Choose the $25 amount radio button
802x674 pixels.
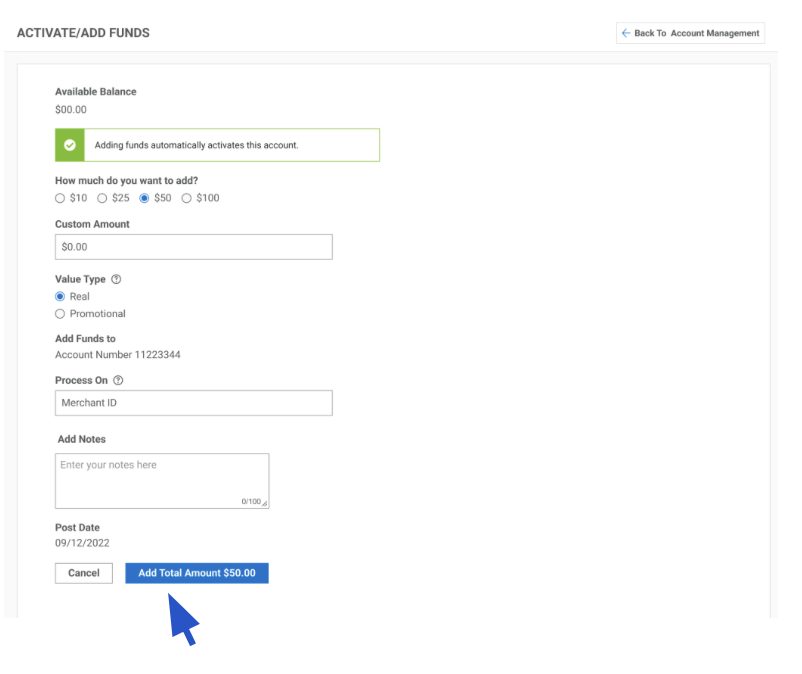pyautogui.click(x=102, y=198)
